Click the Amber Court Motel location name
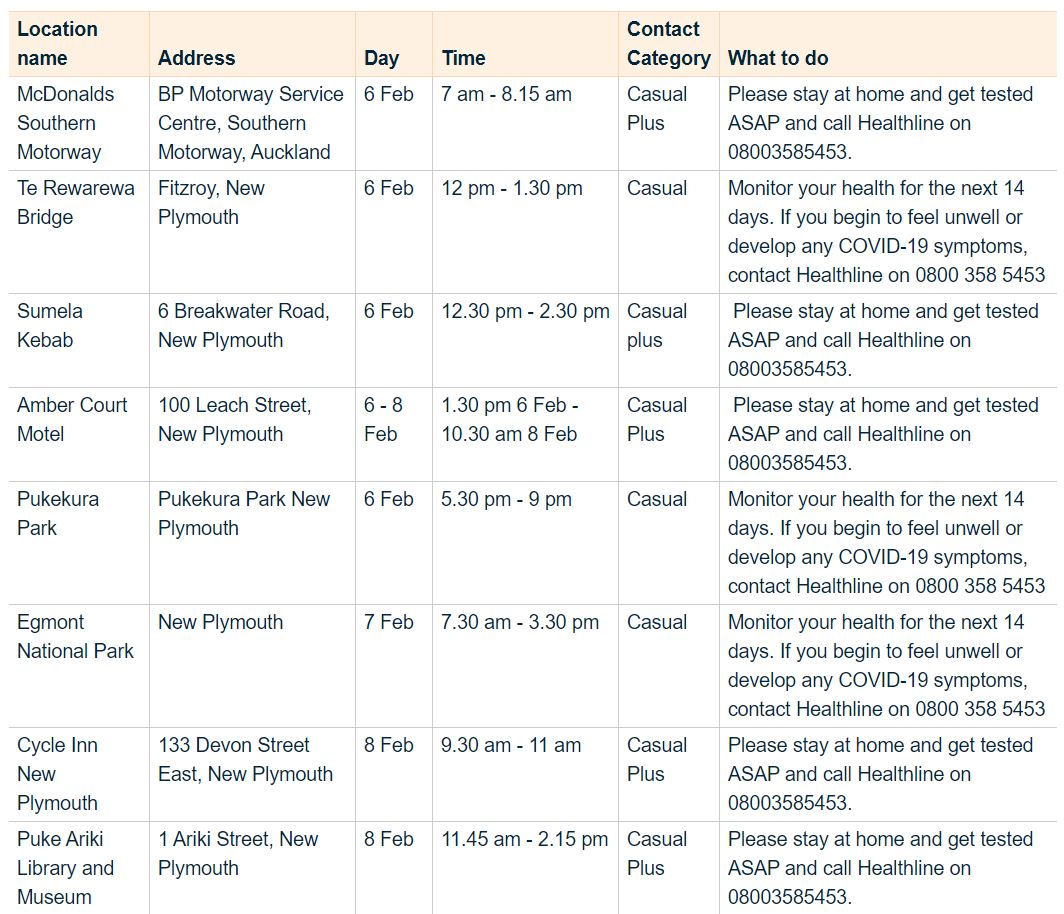This screenshot has height=914, width=1064. click(x=72, y=419)
